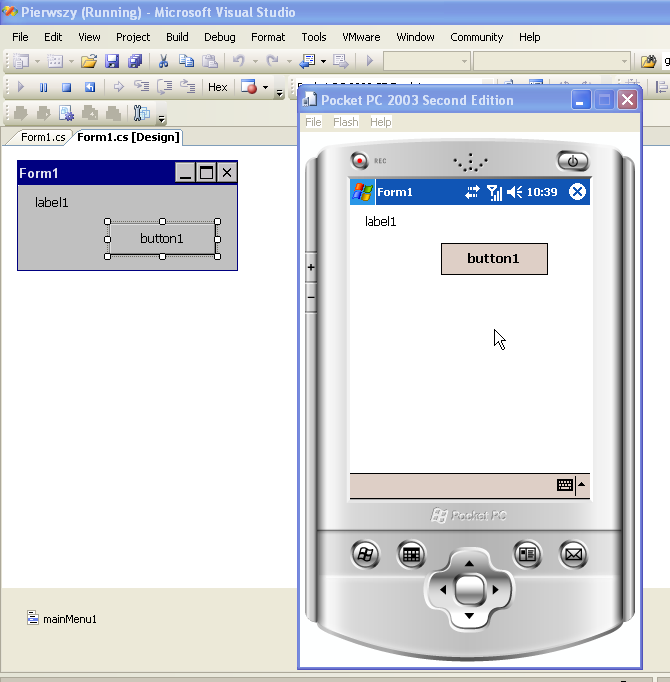Open the Navigate Backward dropdown arrow
Viewport: 670px width, 682px height.
click(323, 61)
